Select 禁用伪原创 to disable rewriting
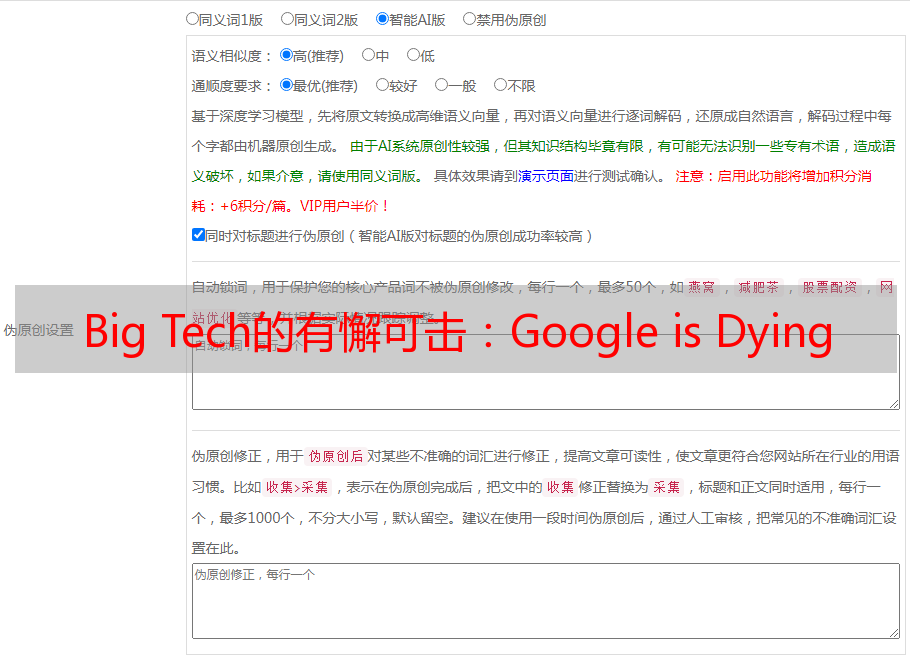This screenshot has width=911, height=658. coord(469,18)
